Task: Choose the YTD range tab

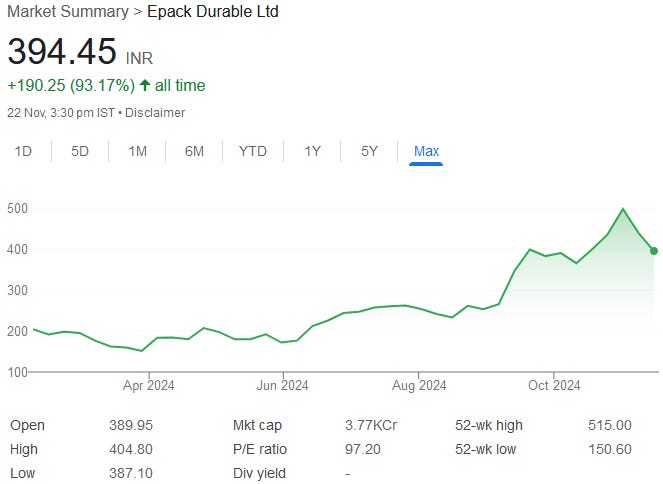Action: [253, 151]
